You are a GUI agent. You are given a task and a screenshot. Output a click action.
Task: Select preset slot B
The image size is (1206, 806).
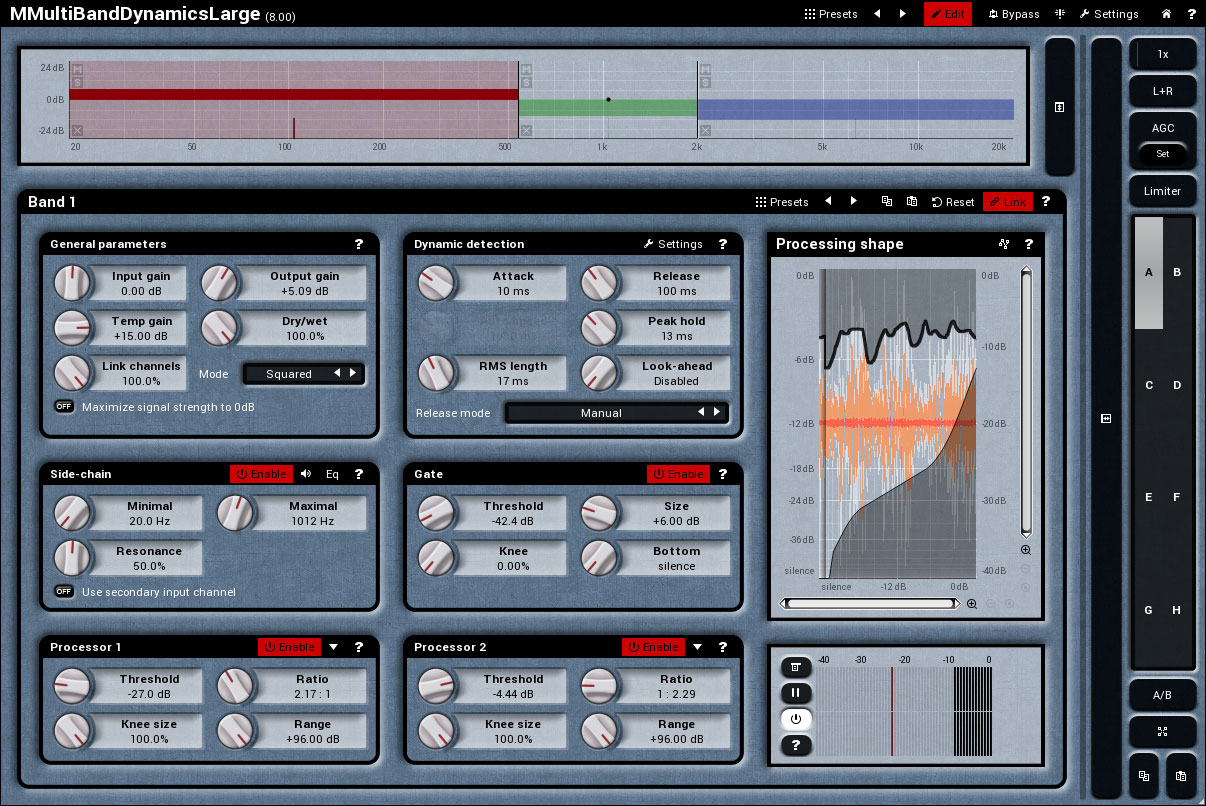(x=1177, y=272)
